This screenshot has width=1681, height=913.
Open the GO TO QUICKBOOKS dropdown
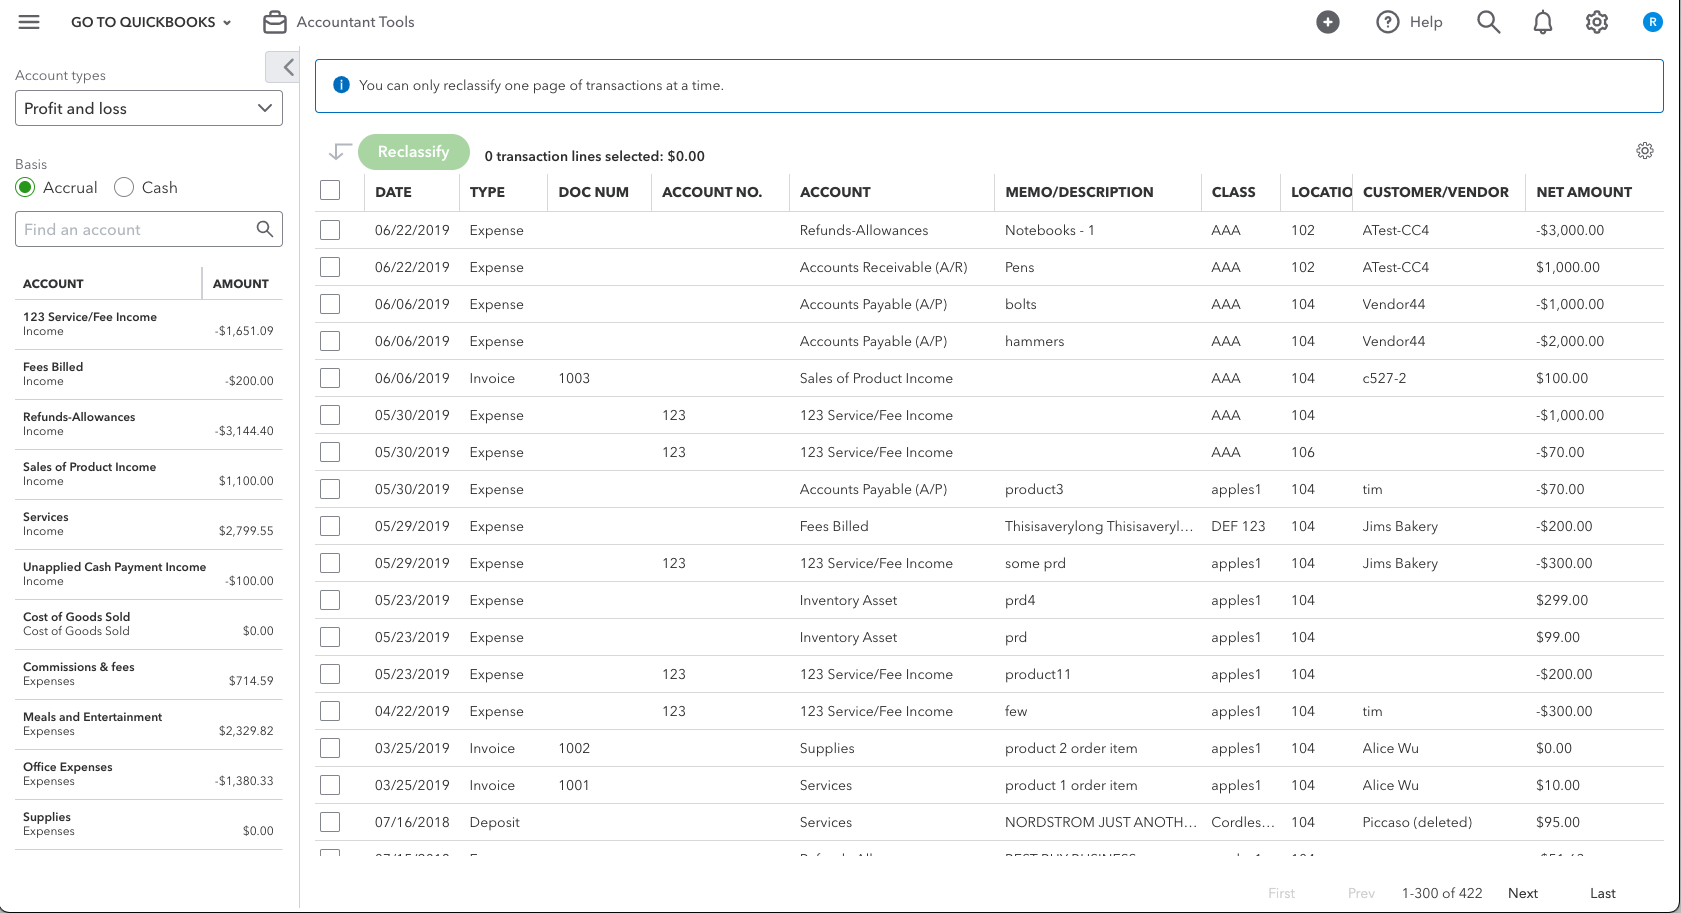coord(151,22)
